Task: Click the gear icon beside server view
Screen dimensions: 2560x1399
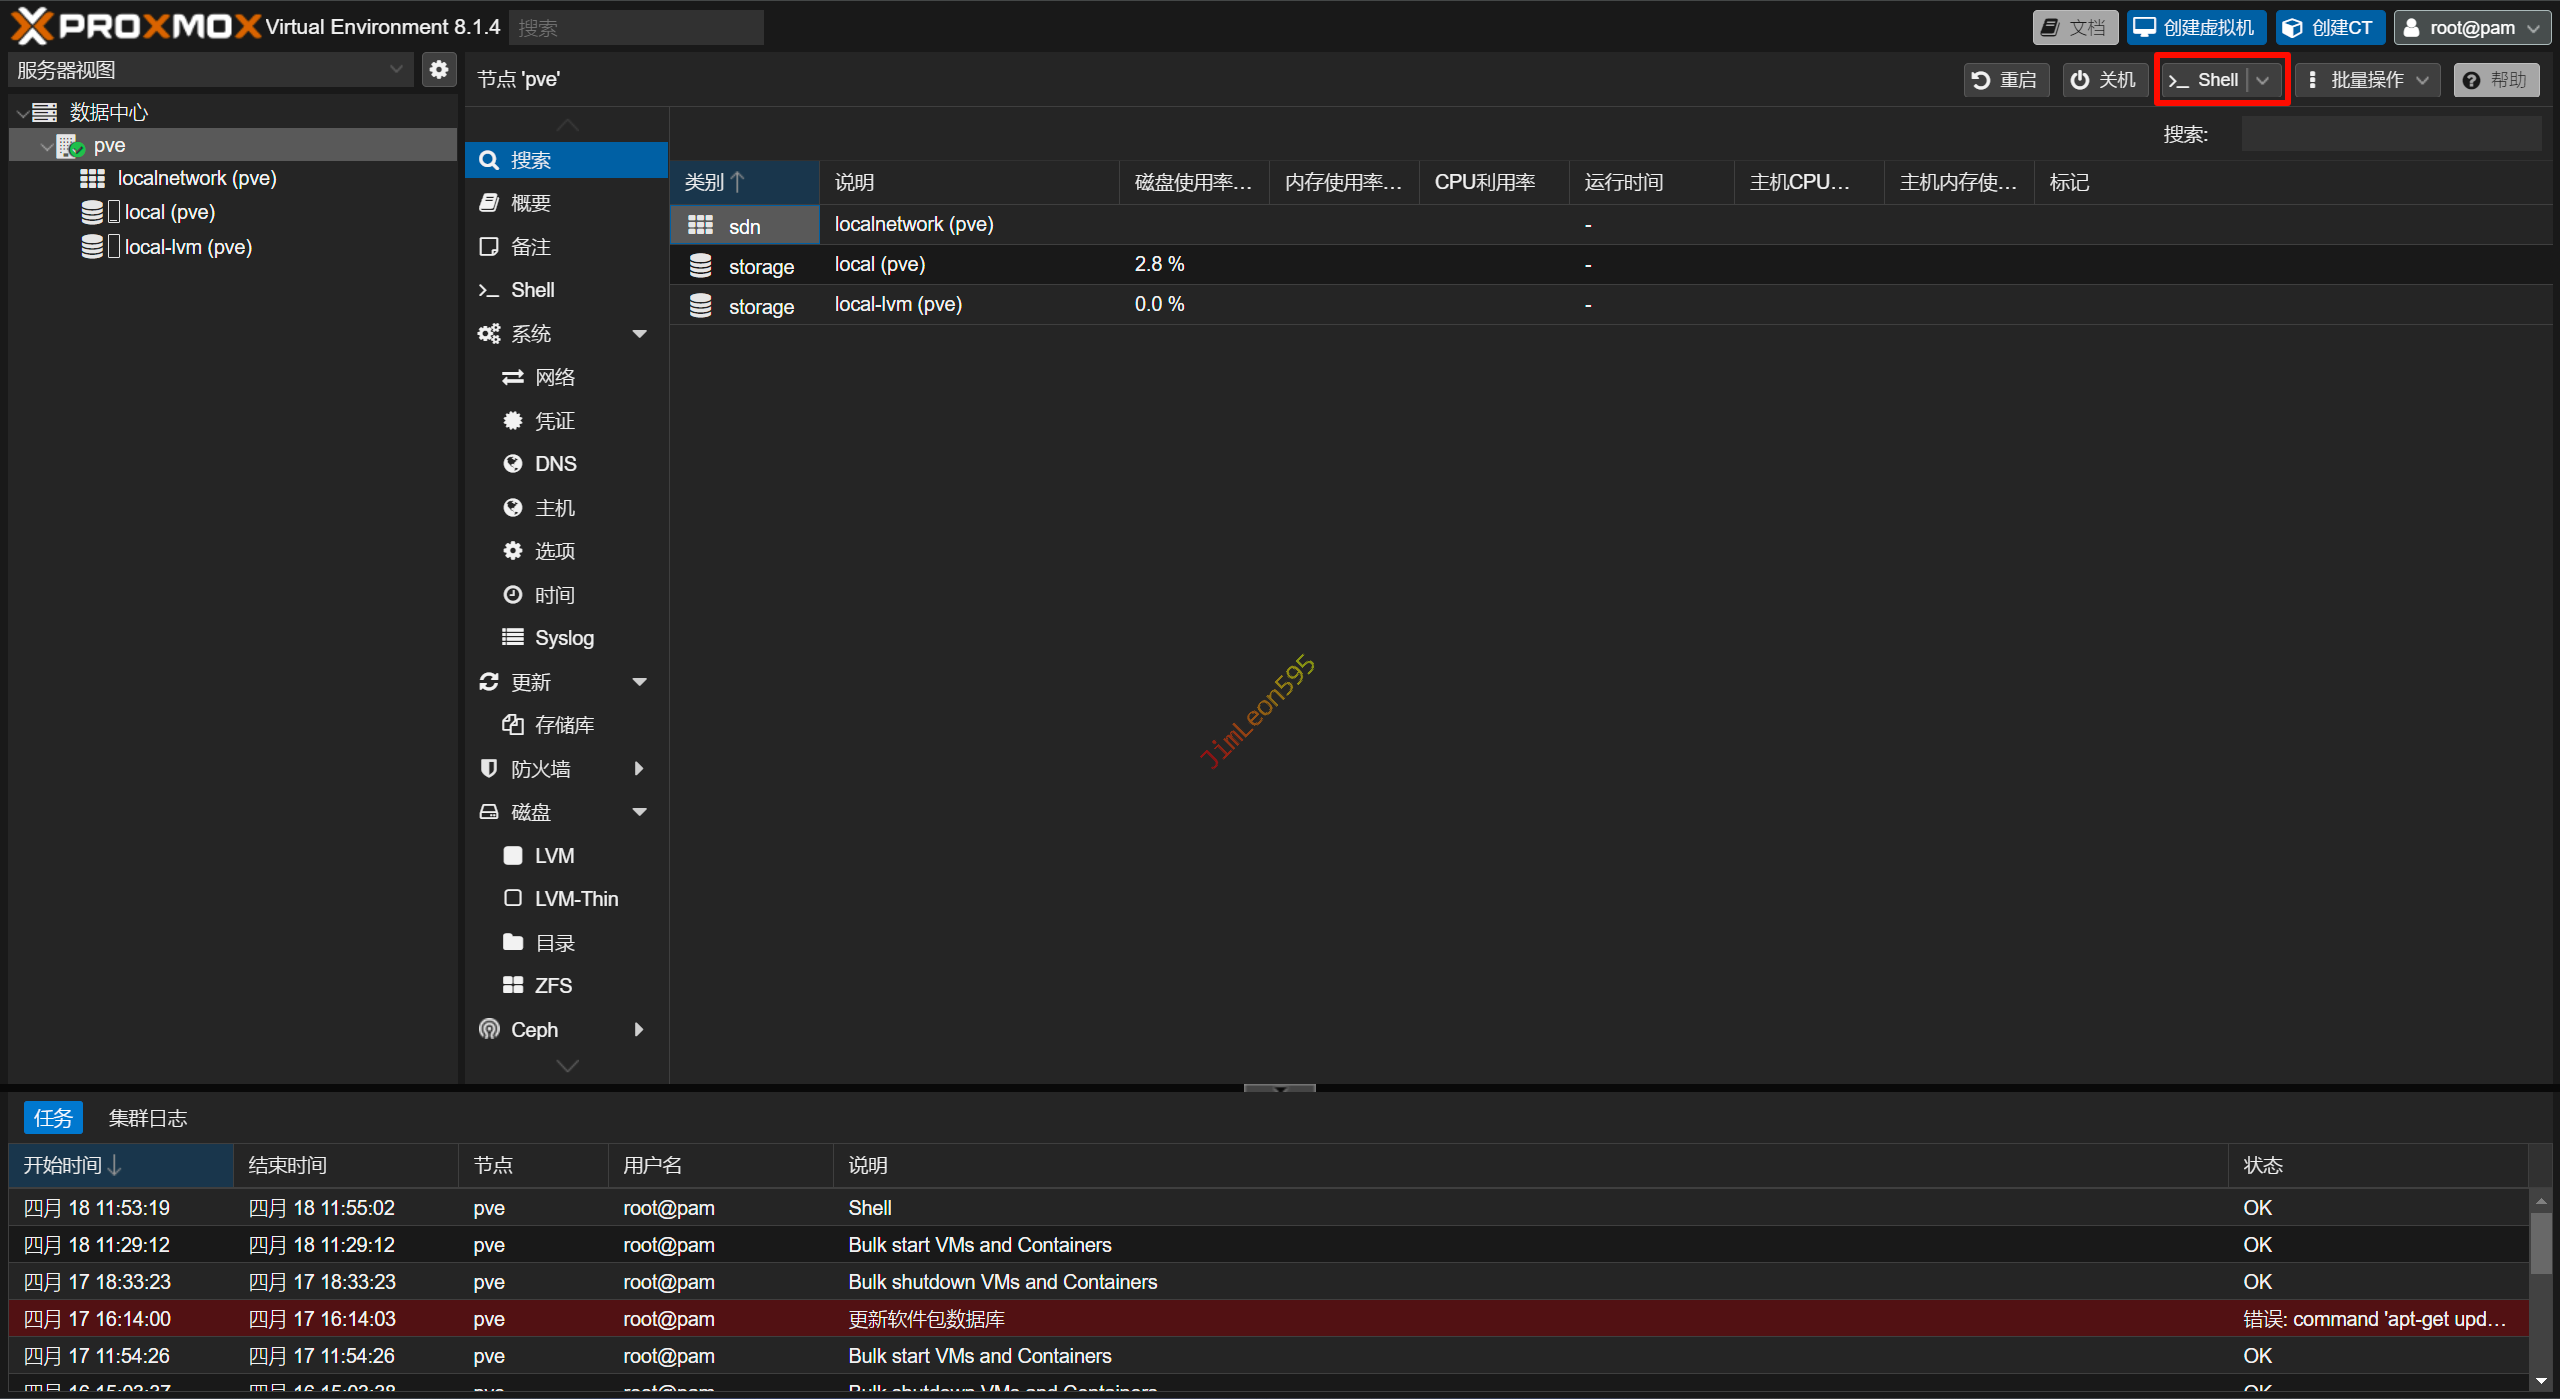Action: click(438, 70)
